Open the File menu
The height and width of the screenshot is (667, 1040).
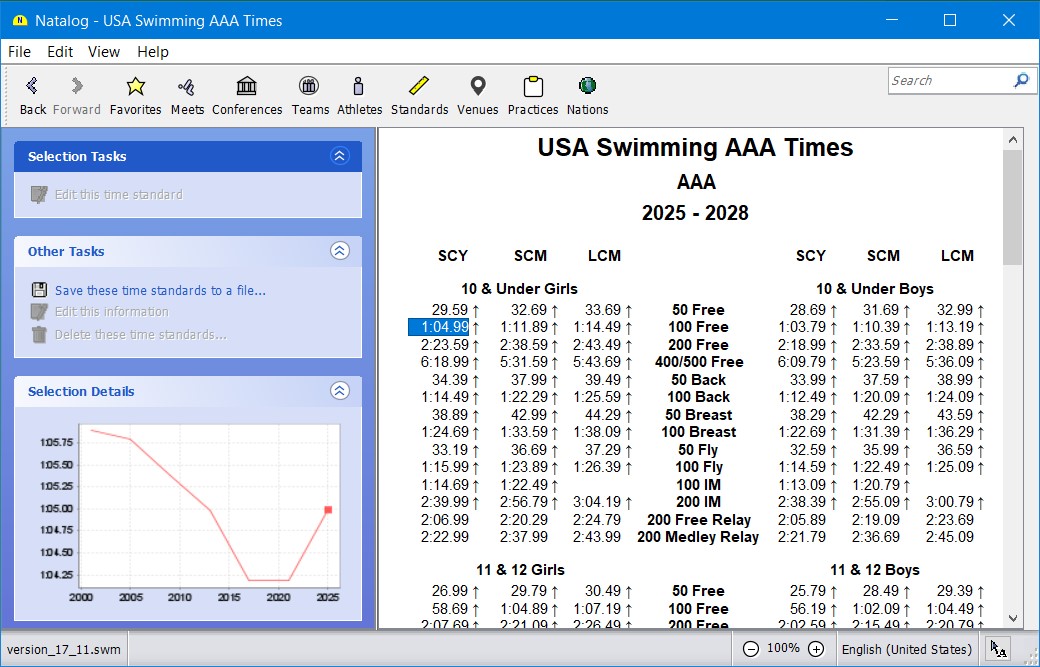(x=19, y=52)
